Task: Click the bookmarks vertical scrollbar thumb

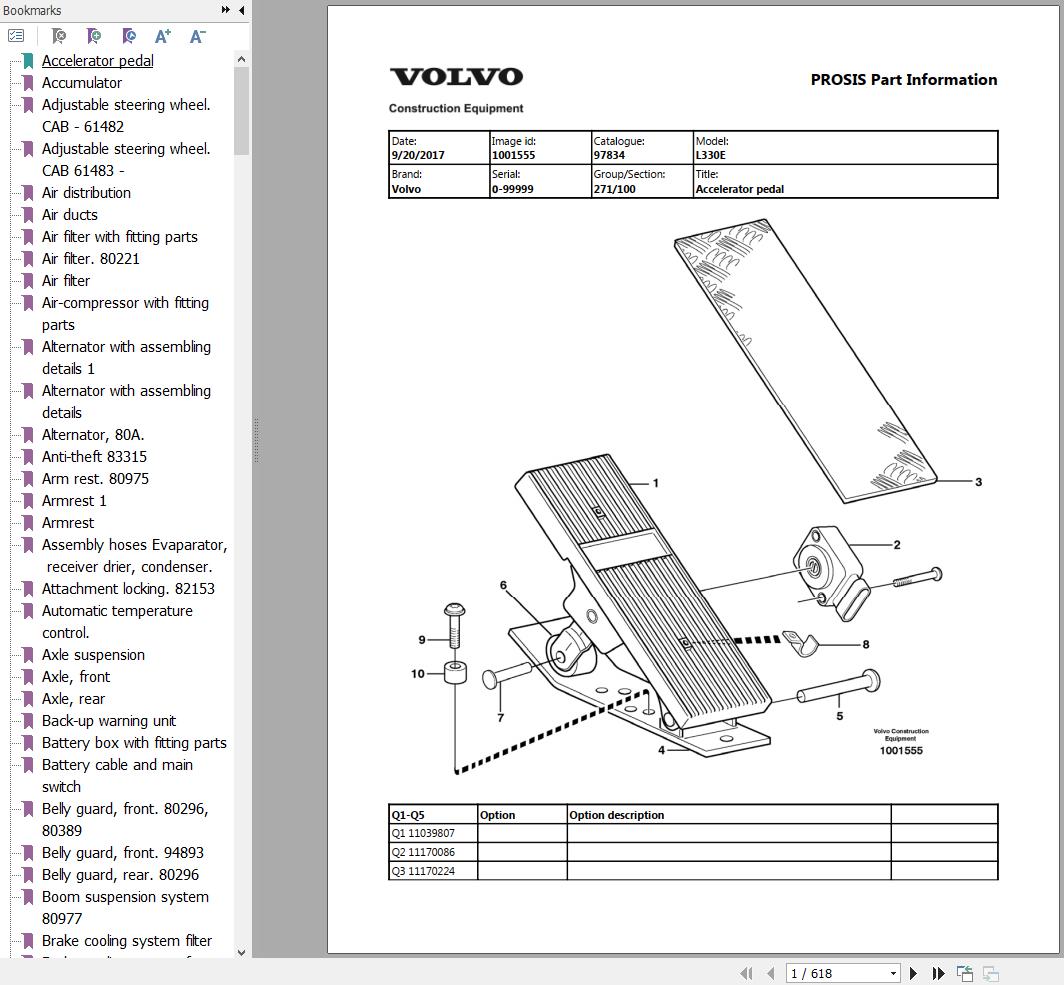Action: coord(242,111)
